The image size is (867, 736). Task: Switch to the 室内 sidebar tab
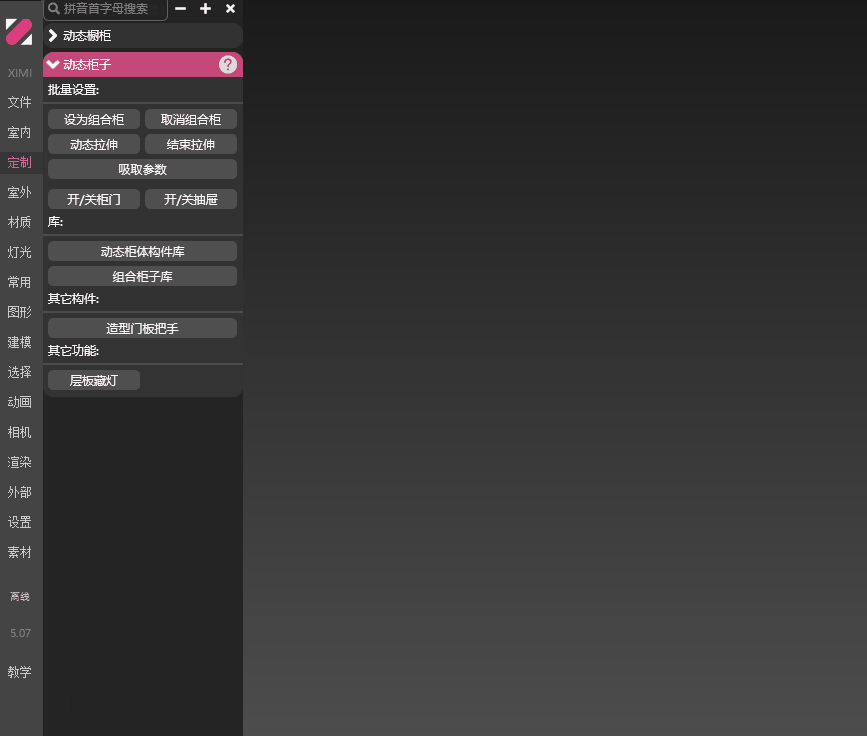[20, 132]
